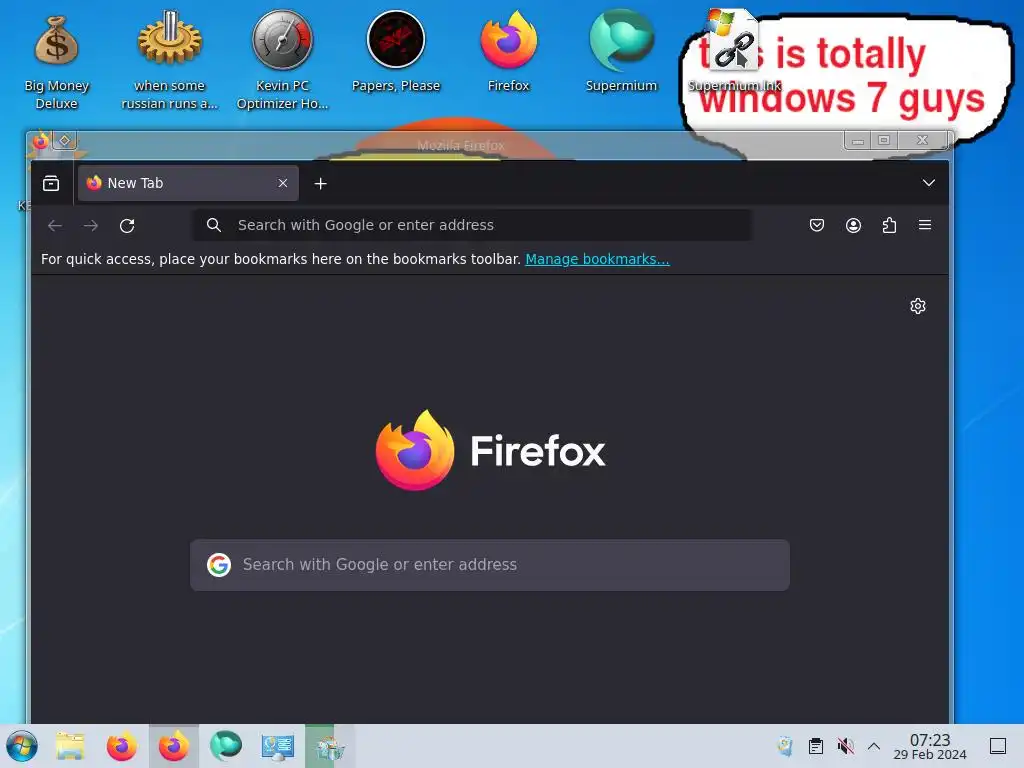Select the 'when some russian runs a...' gear icon
Viewport: 1024px width, 768px height.
tap(169, 60)
